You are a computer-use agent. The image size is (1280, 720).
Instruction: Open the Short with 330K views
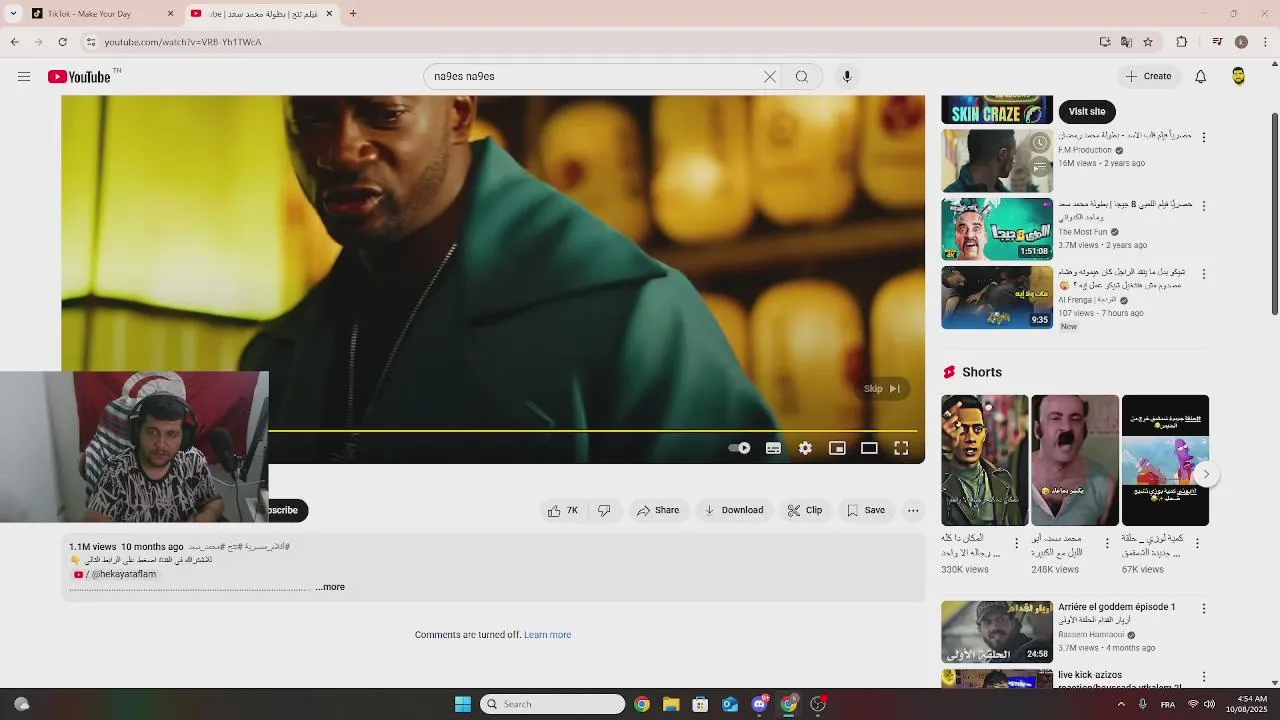tap(985, 460)
